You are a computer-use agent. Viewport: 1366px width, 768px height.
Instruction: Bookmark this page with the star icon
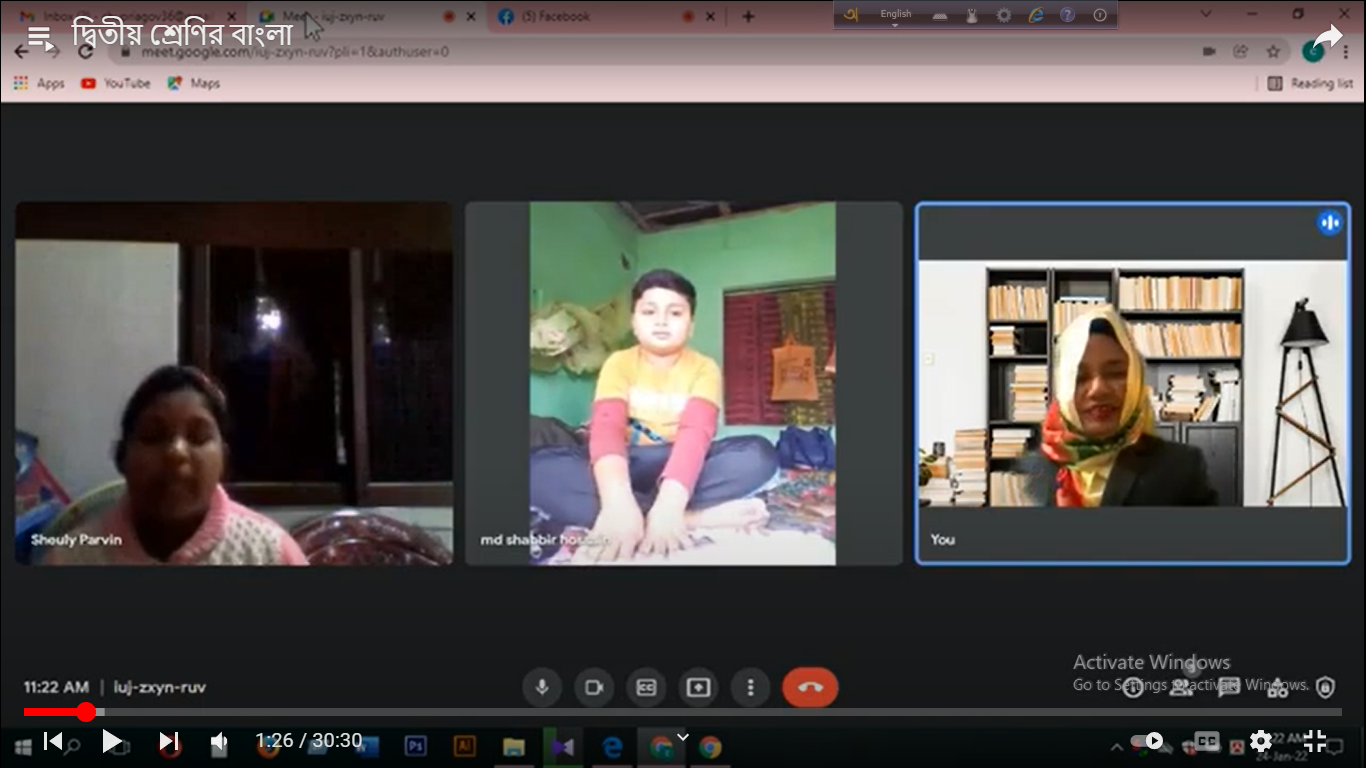1273,51
